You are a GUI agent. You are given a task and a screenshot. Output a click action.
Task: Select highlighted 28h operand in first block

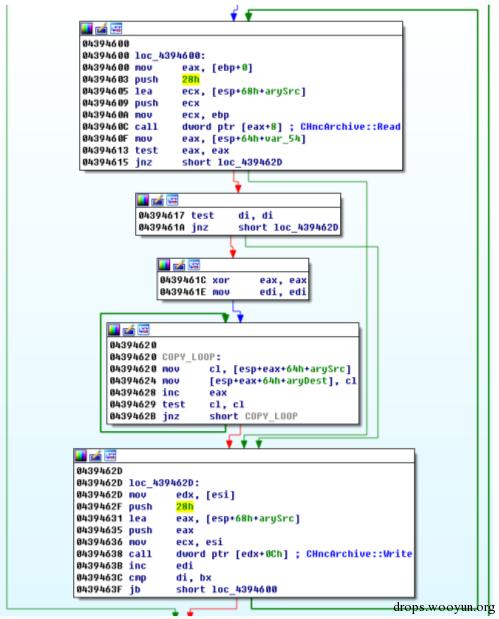pyautogui.click(x=191, y=80)
